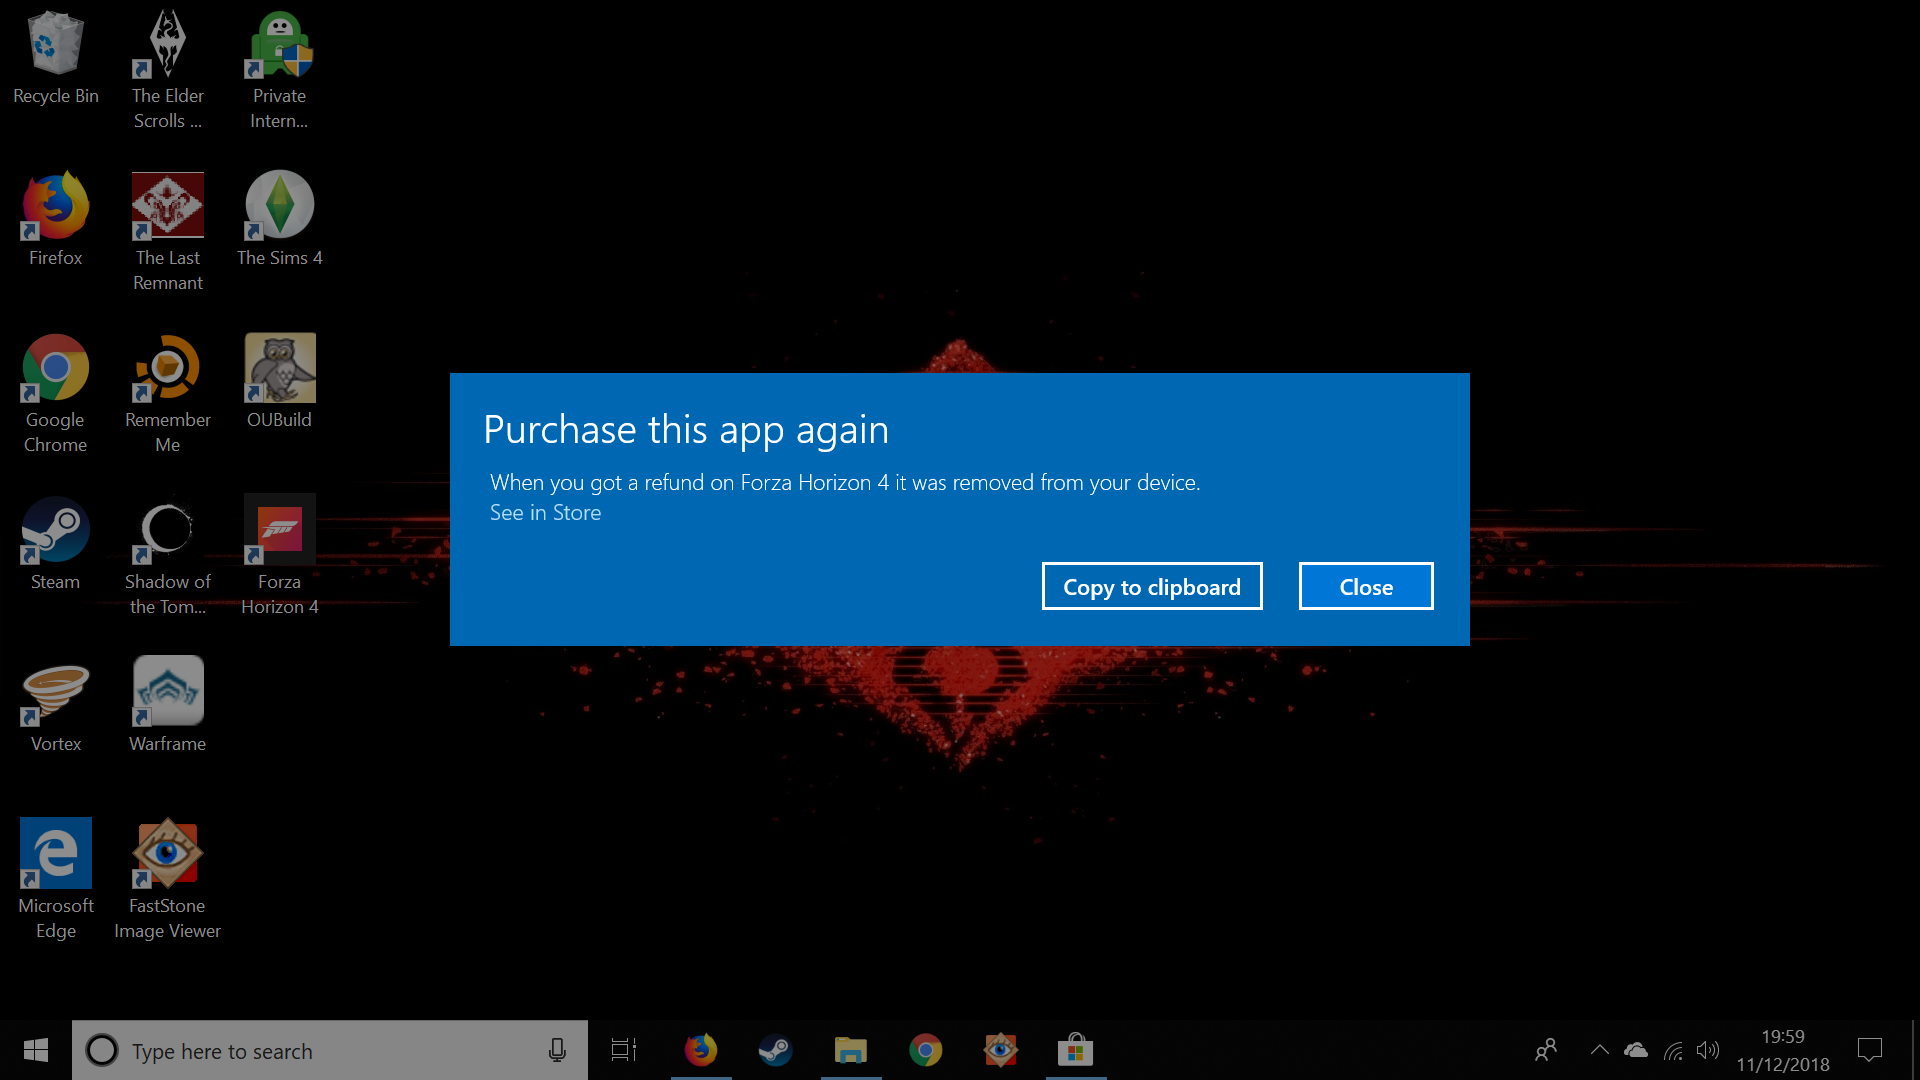1920x1080 pixels.
Task: Open the Action Center notifications icon
Action: pos(1870,1050)
